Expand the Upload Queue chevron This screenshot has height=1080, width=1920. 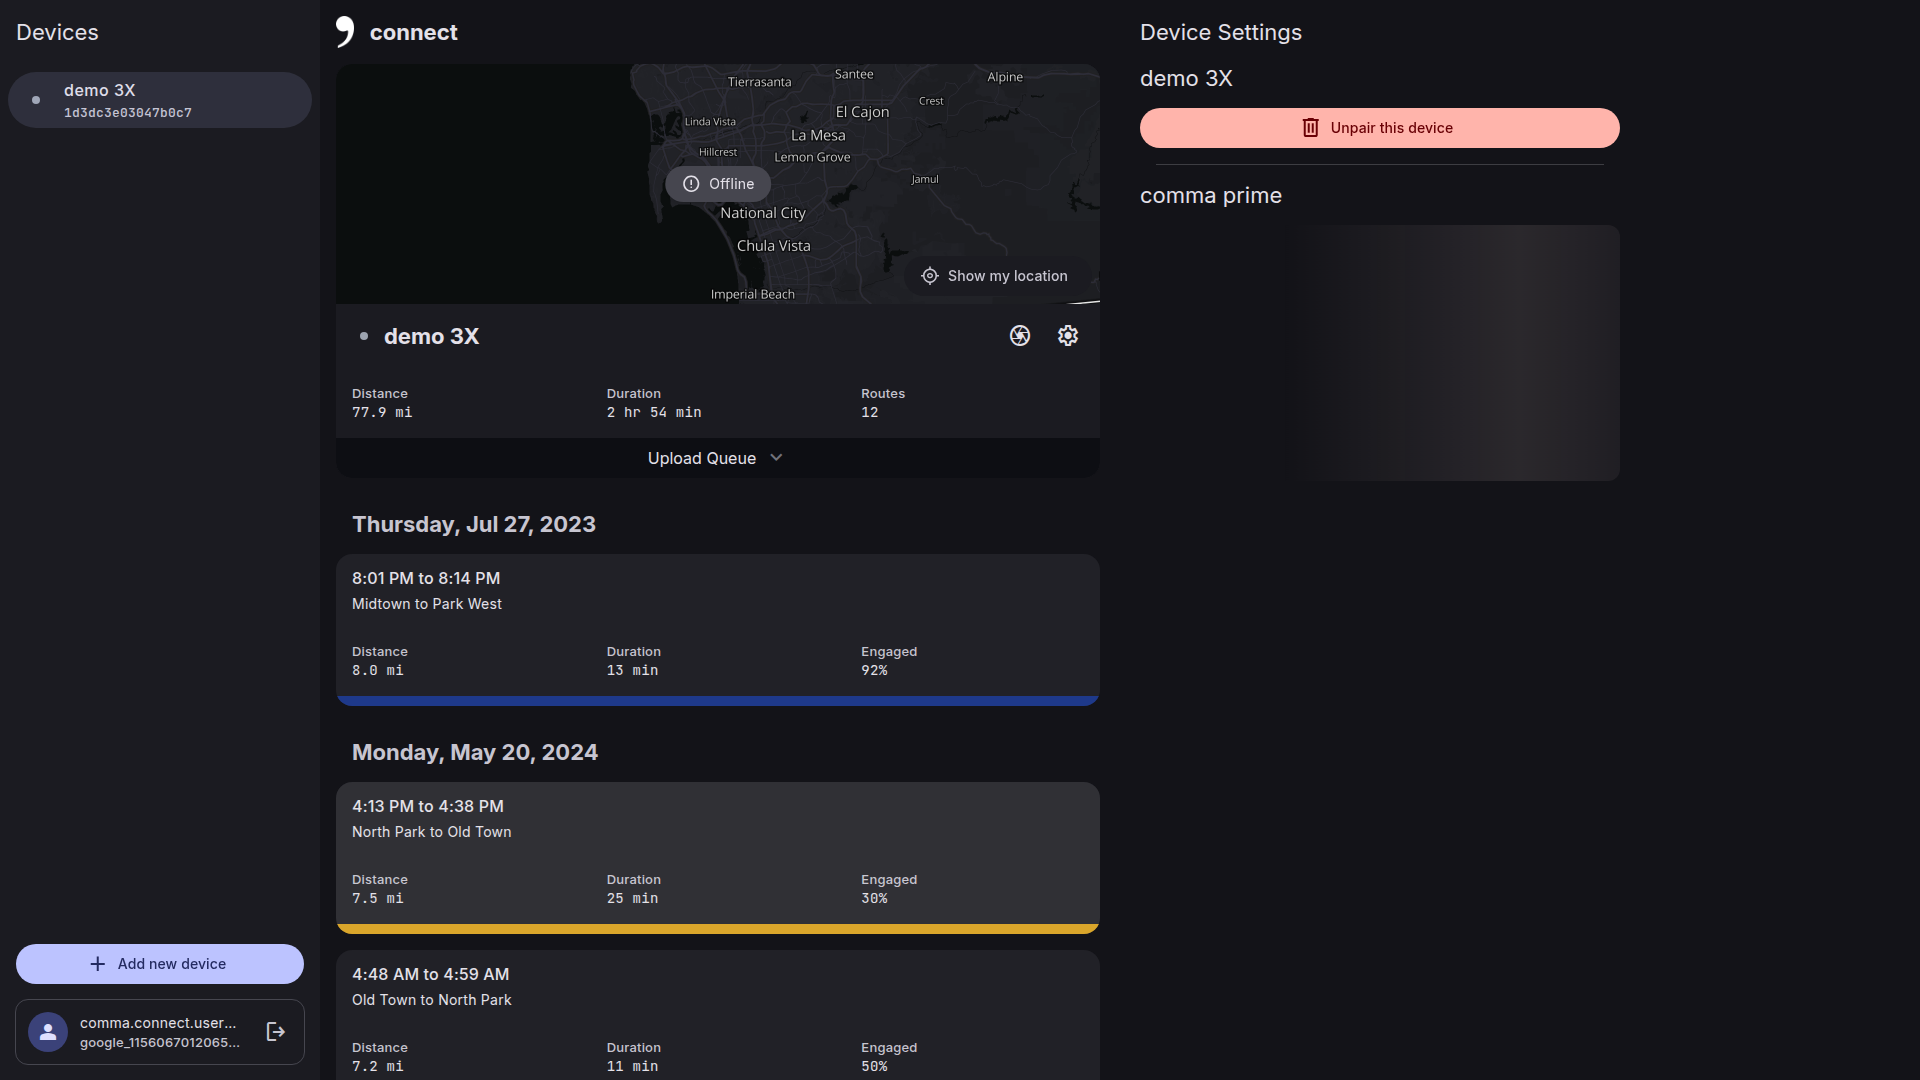pos(776,458)
